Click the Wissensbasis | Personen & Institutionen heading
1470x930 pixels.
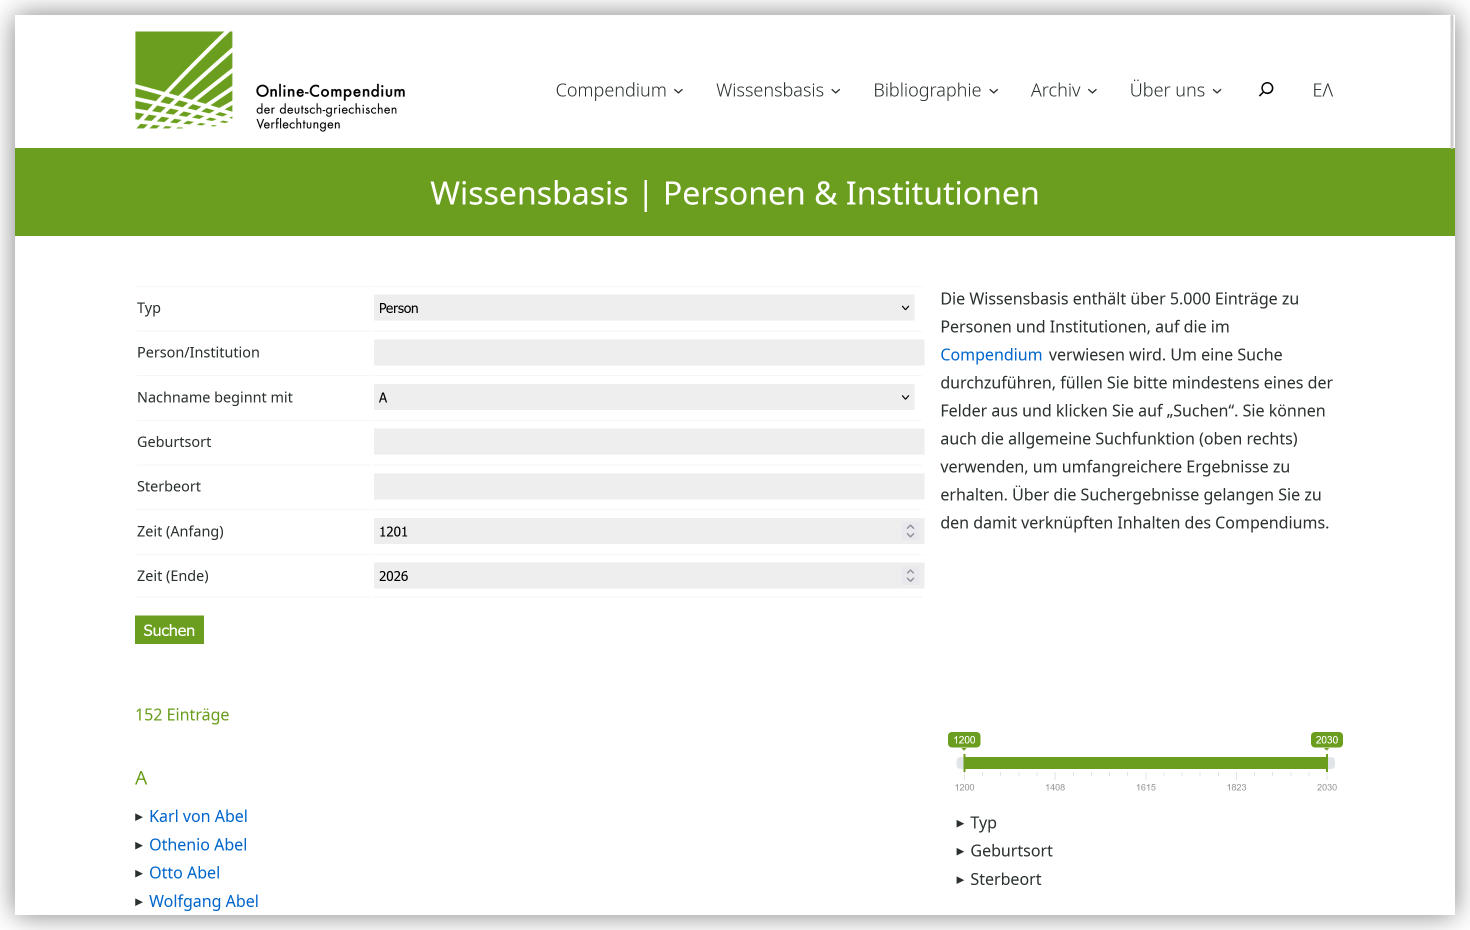coord(734,193)
